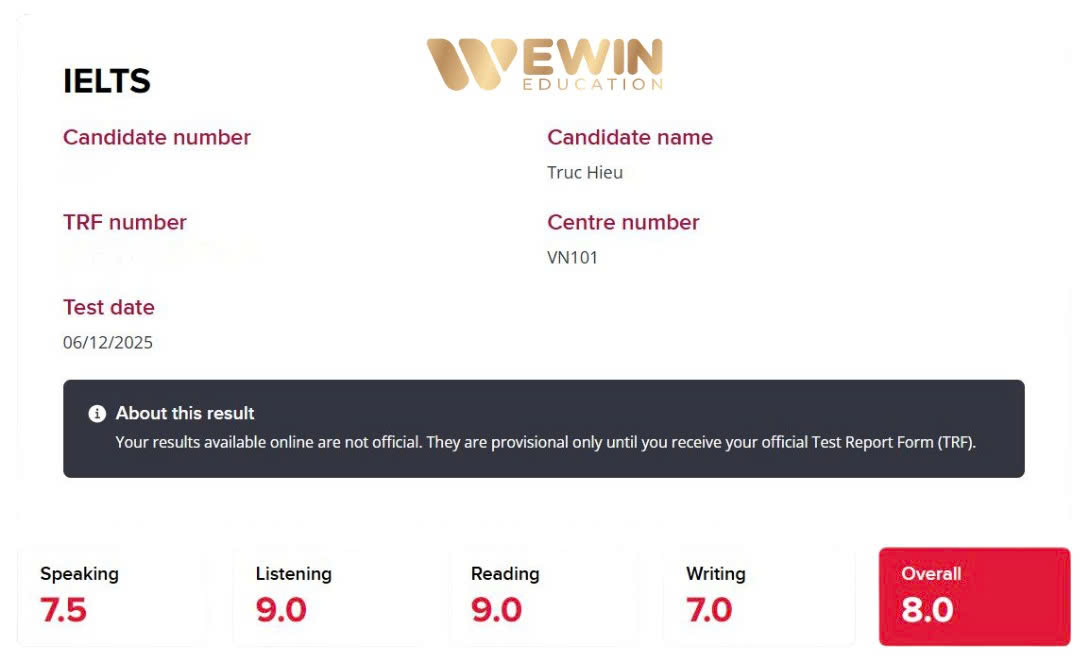The width and height of the screenshot is (1089, 663).
Task: Open the Writing 7.0 score card
Action: pos(758,596)
